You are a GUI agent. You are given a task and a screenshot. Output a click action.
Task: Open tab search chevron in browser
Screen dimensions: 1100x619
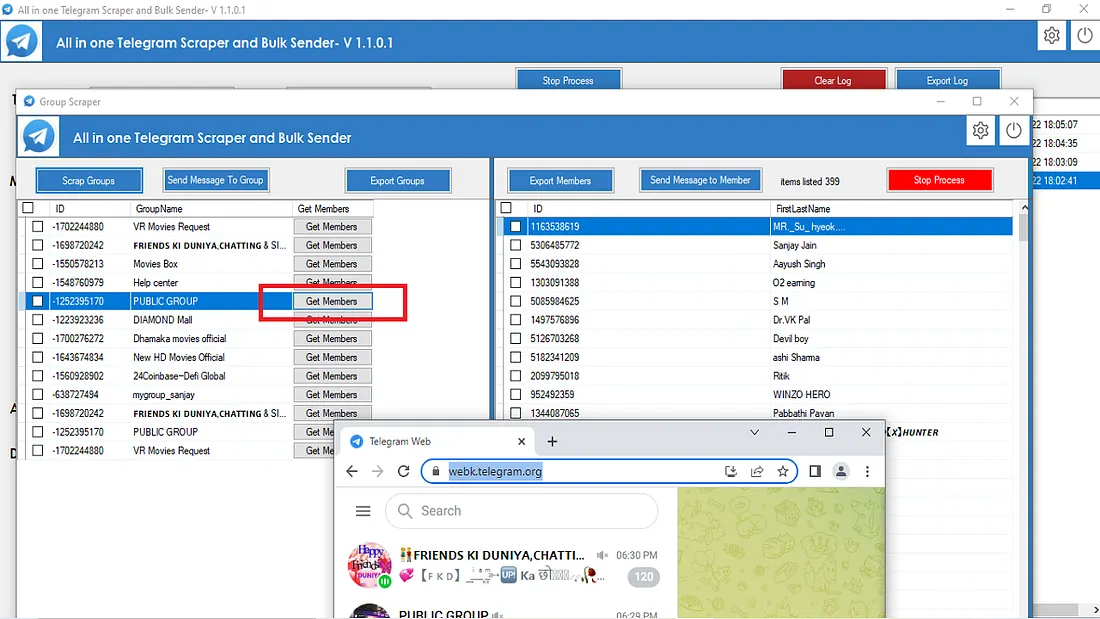point(754,432)
